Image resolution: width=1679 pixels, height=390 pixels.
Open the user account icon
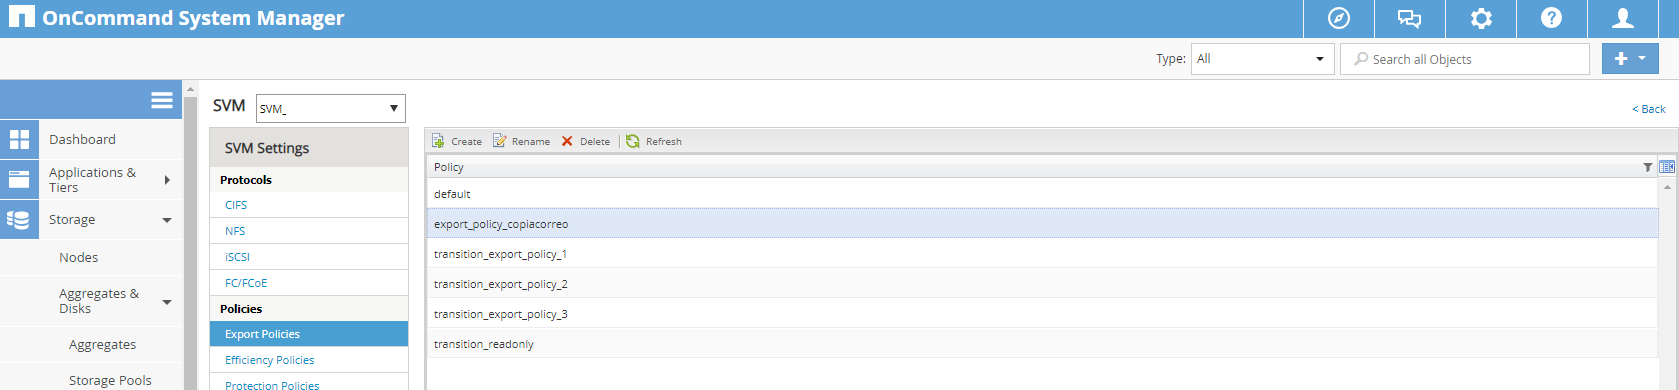point(1623,18)
